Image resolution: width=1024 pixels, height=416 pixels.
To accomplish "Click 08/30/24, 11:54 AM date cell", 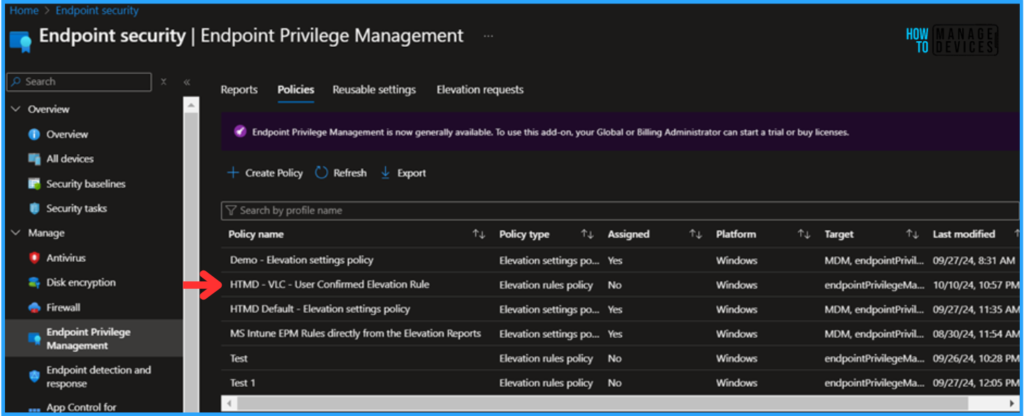I will (974, 334).
